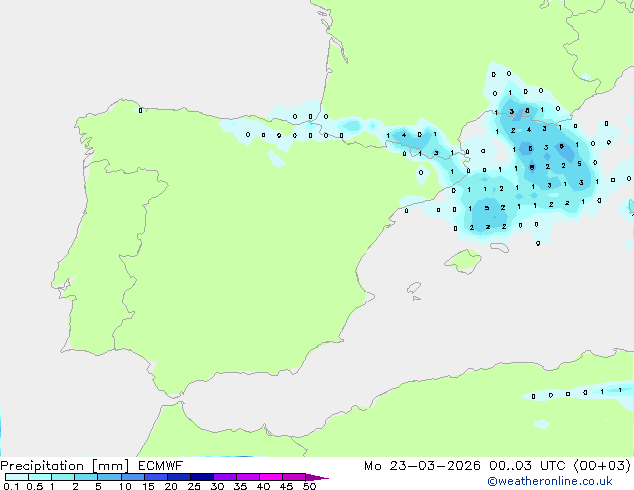Viewport: 634px width, 490px height.
Task: Click the date text 'Mo 23-03-2026'
Action: tap(422, 466)
